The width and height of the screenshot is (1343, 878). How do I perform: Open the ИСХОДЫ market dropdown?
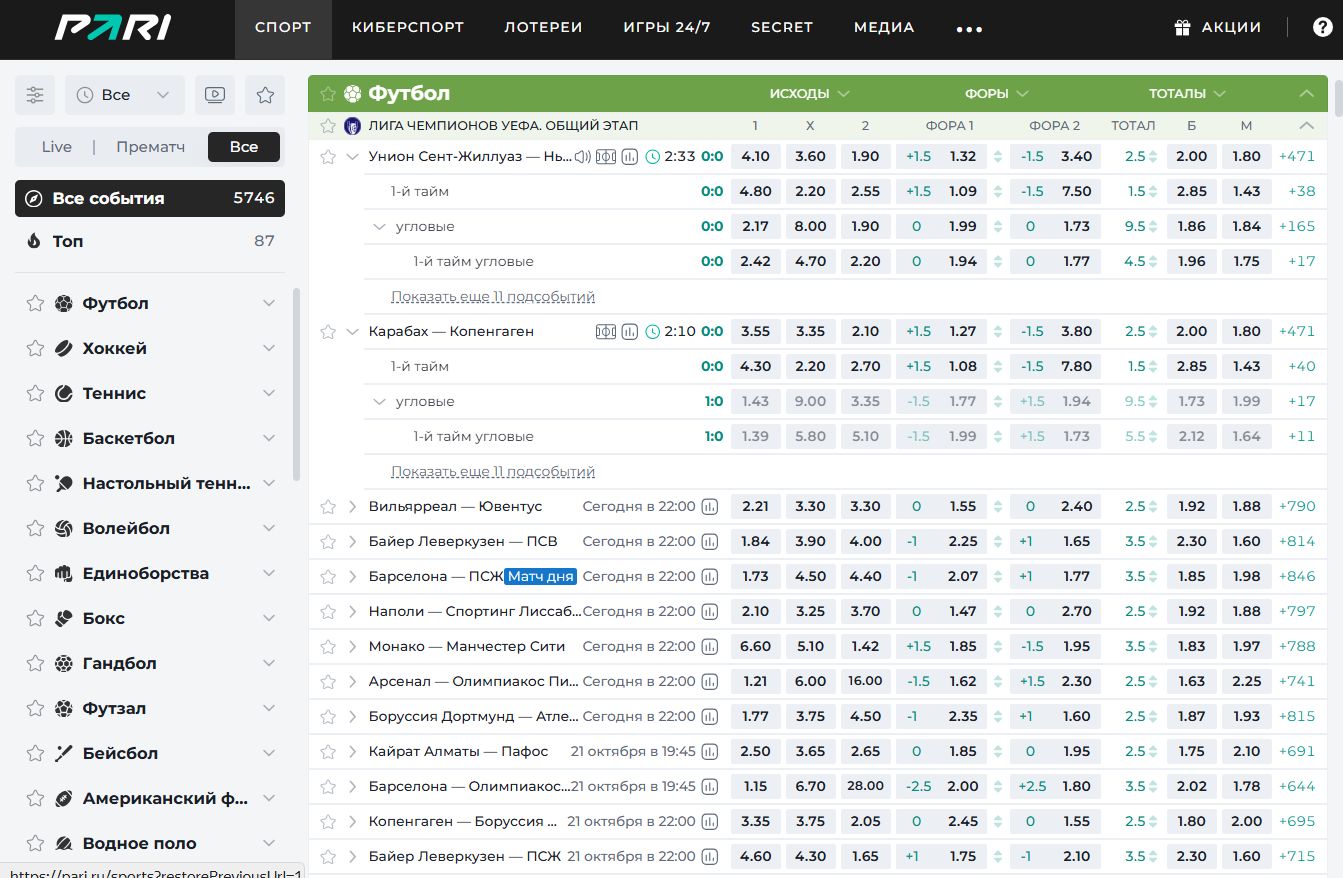point(809,94)
